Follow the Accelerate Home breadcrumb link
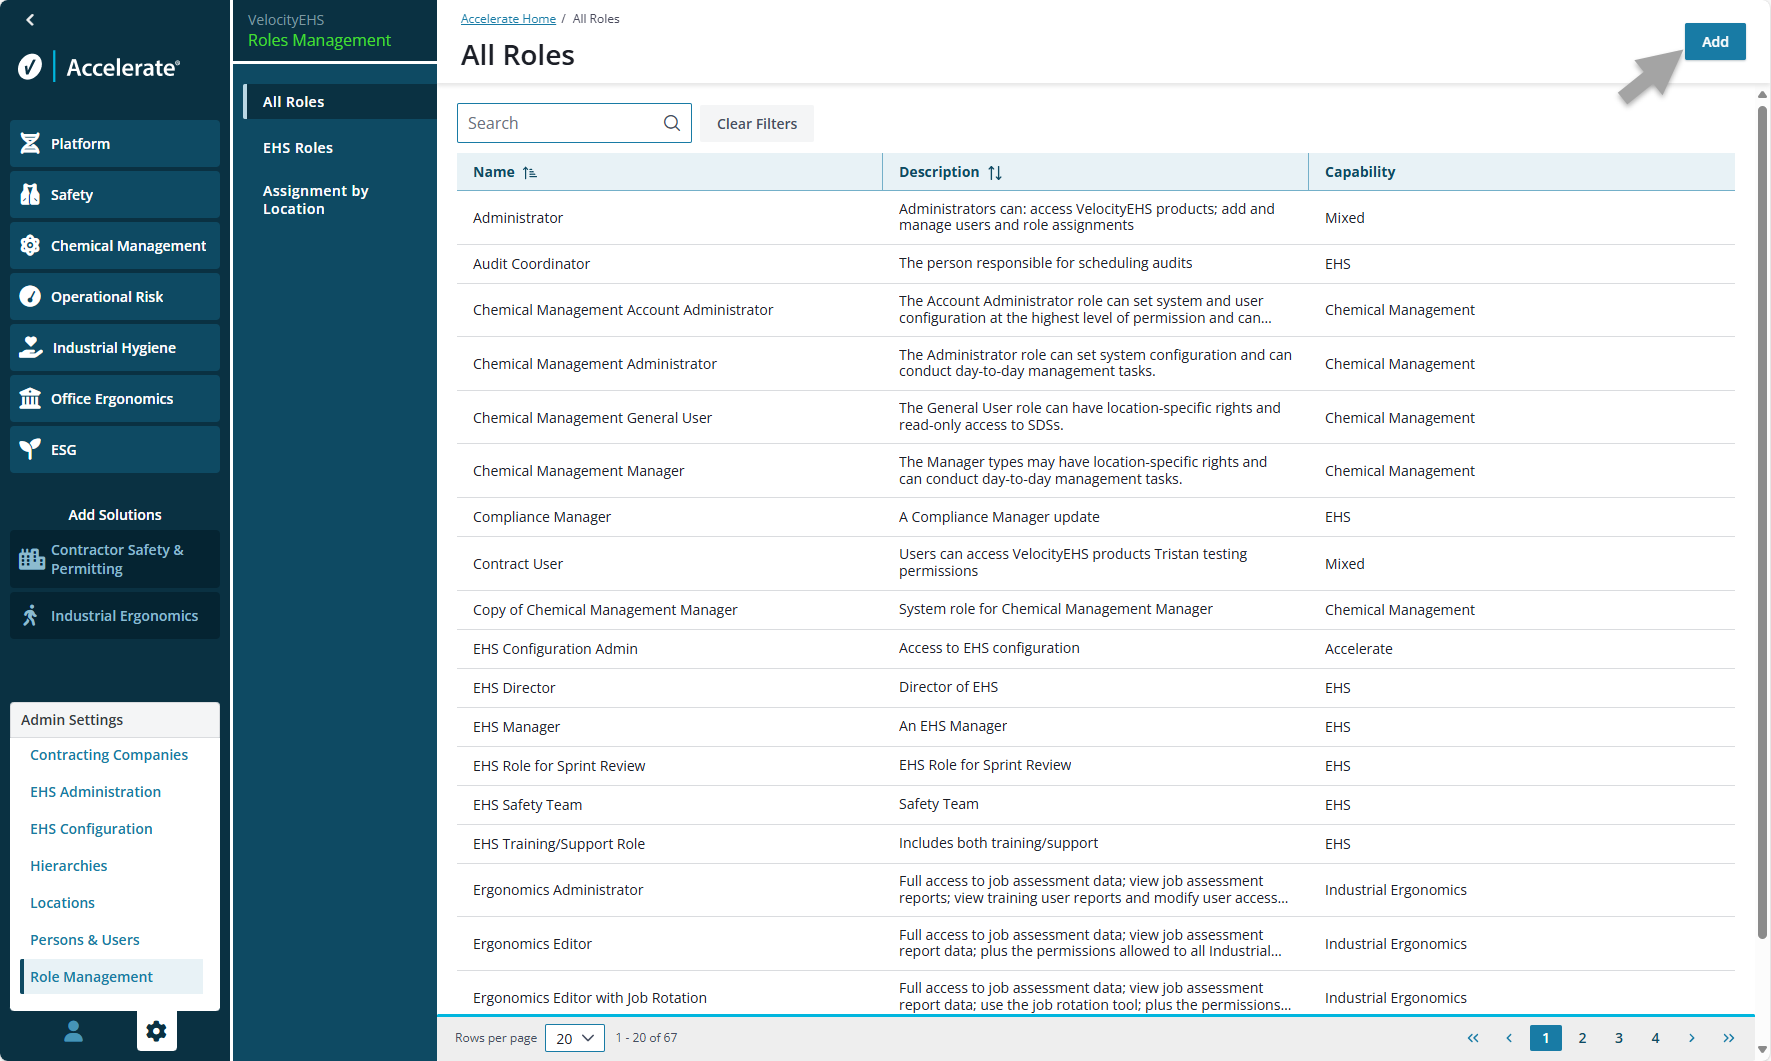Viewport: 1771px width, 1061px height. (x=508, y=19)
